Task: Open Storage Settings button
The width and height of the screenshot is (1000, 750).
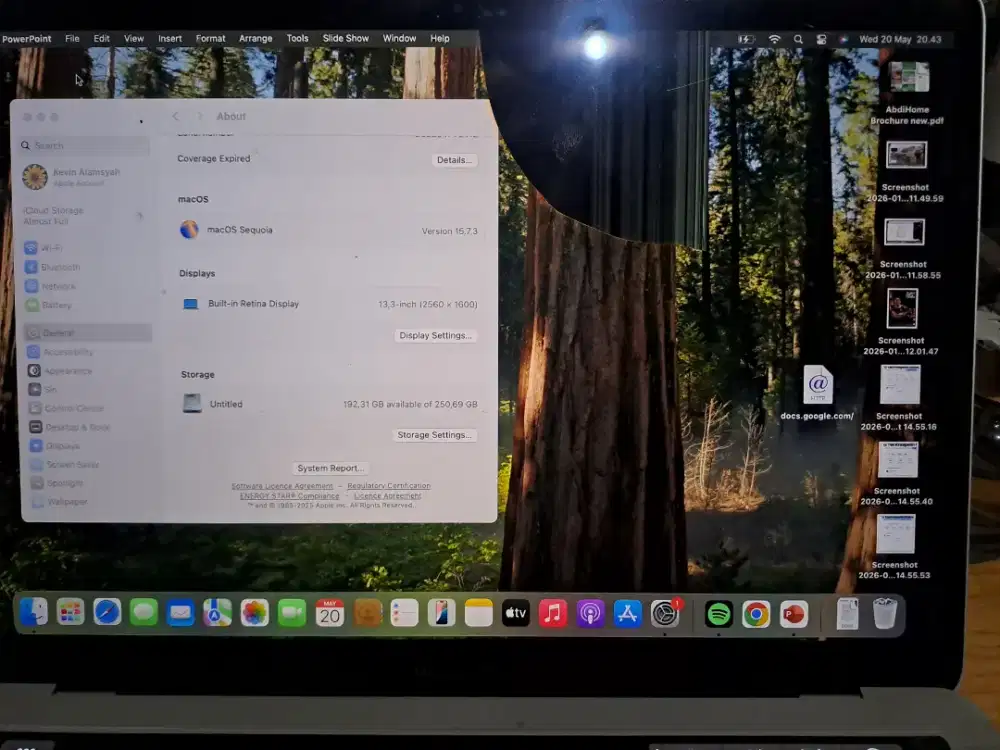Action: tap(434, 435)
